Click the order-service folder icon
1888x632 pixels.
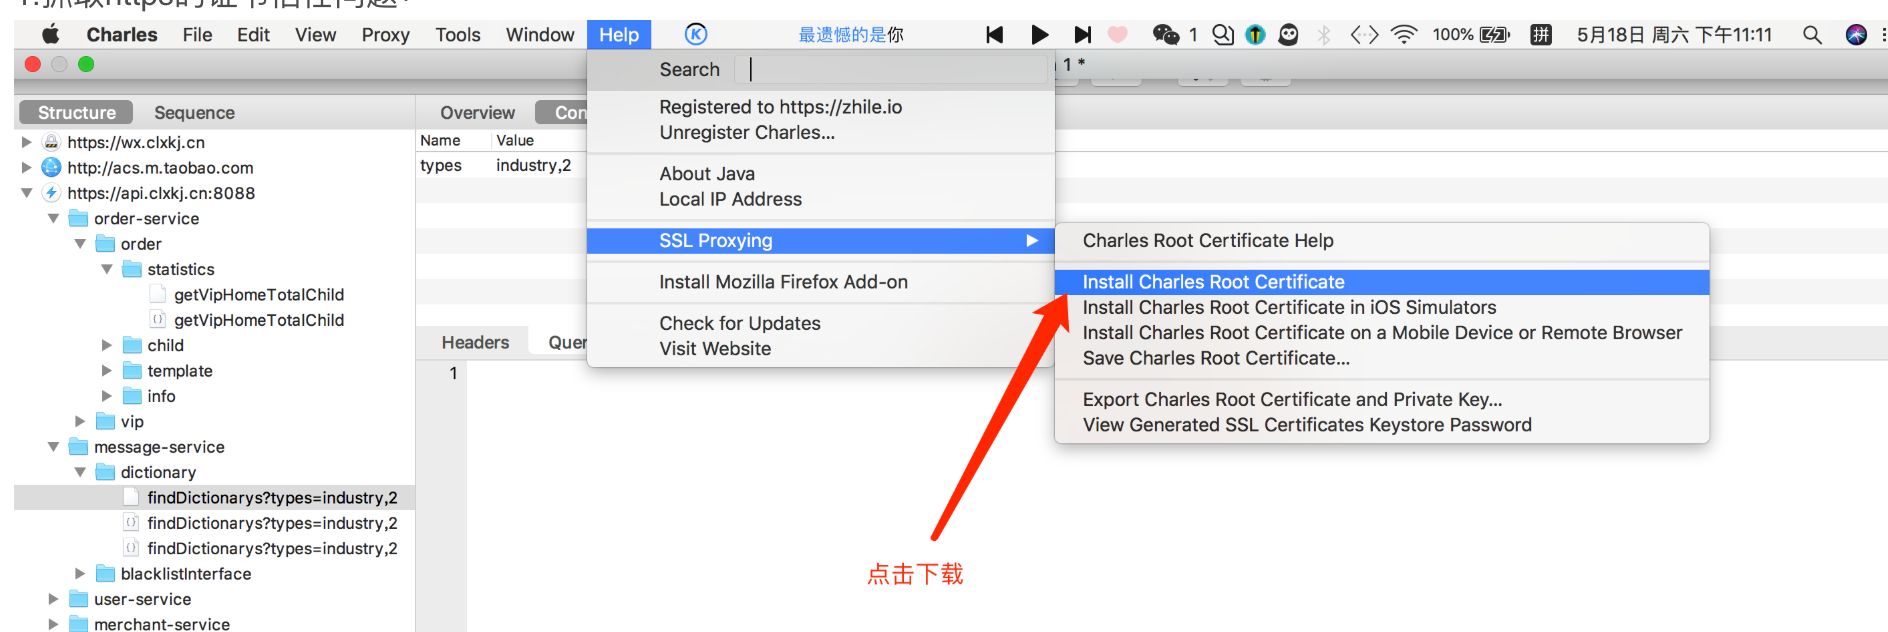coord(78,218)
